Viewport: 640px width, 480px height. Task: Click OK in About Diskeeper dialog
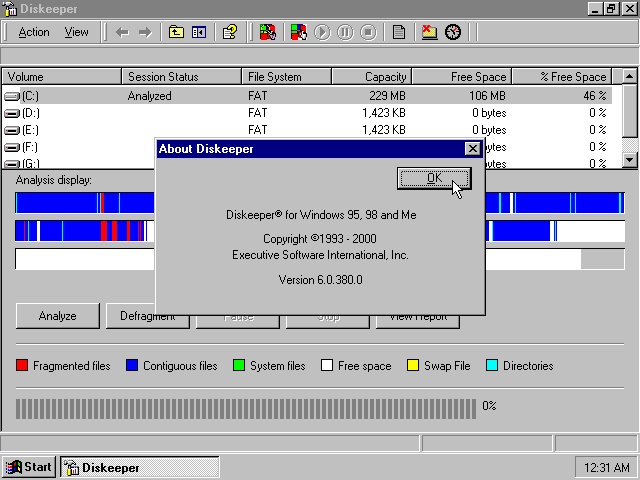point(434,178)
